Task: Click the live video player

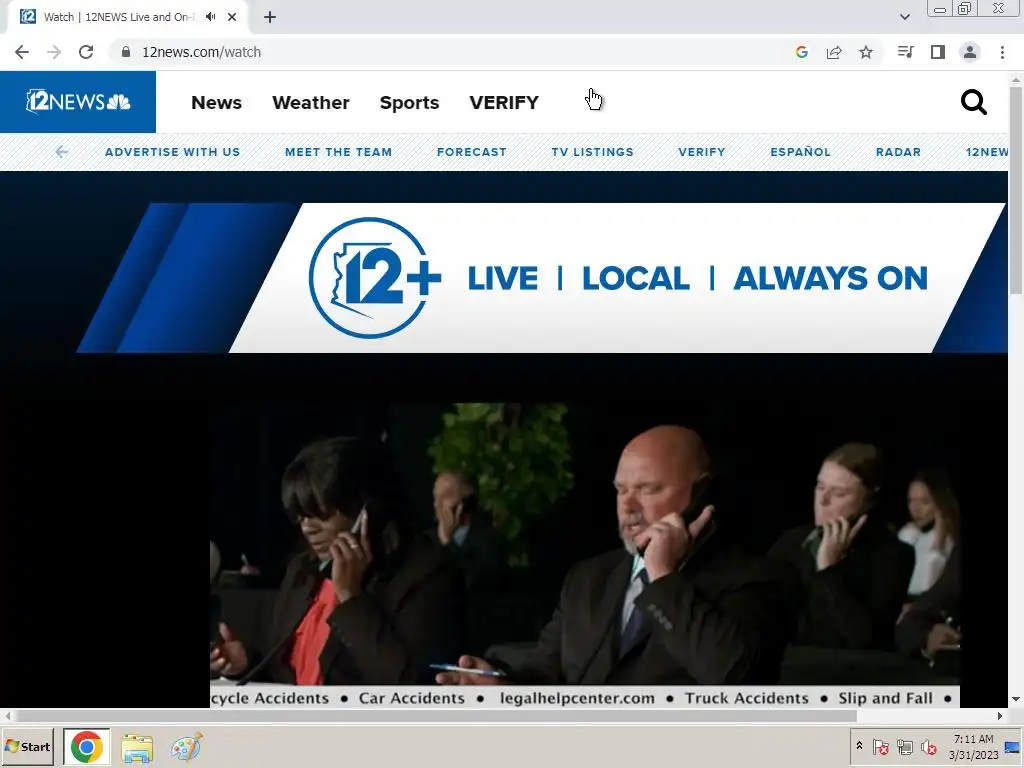Action: pyautogui.click(x=584, y=555)
